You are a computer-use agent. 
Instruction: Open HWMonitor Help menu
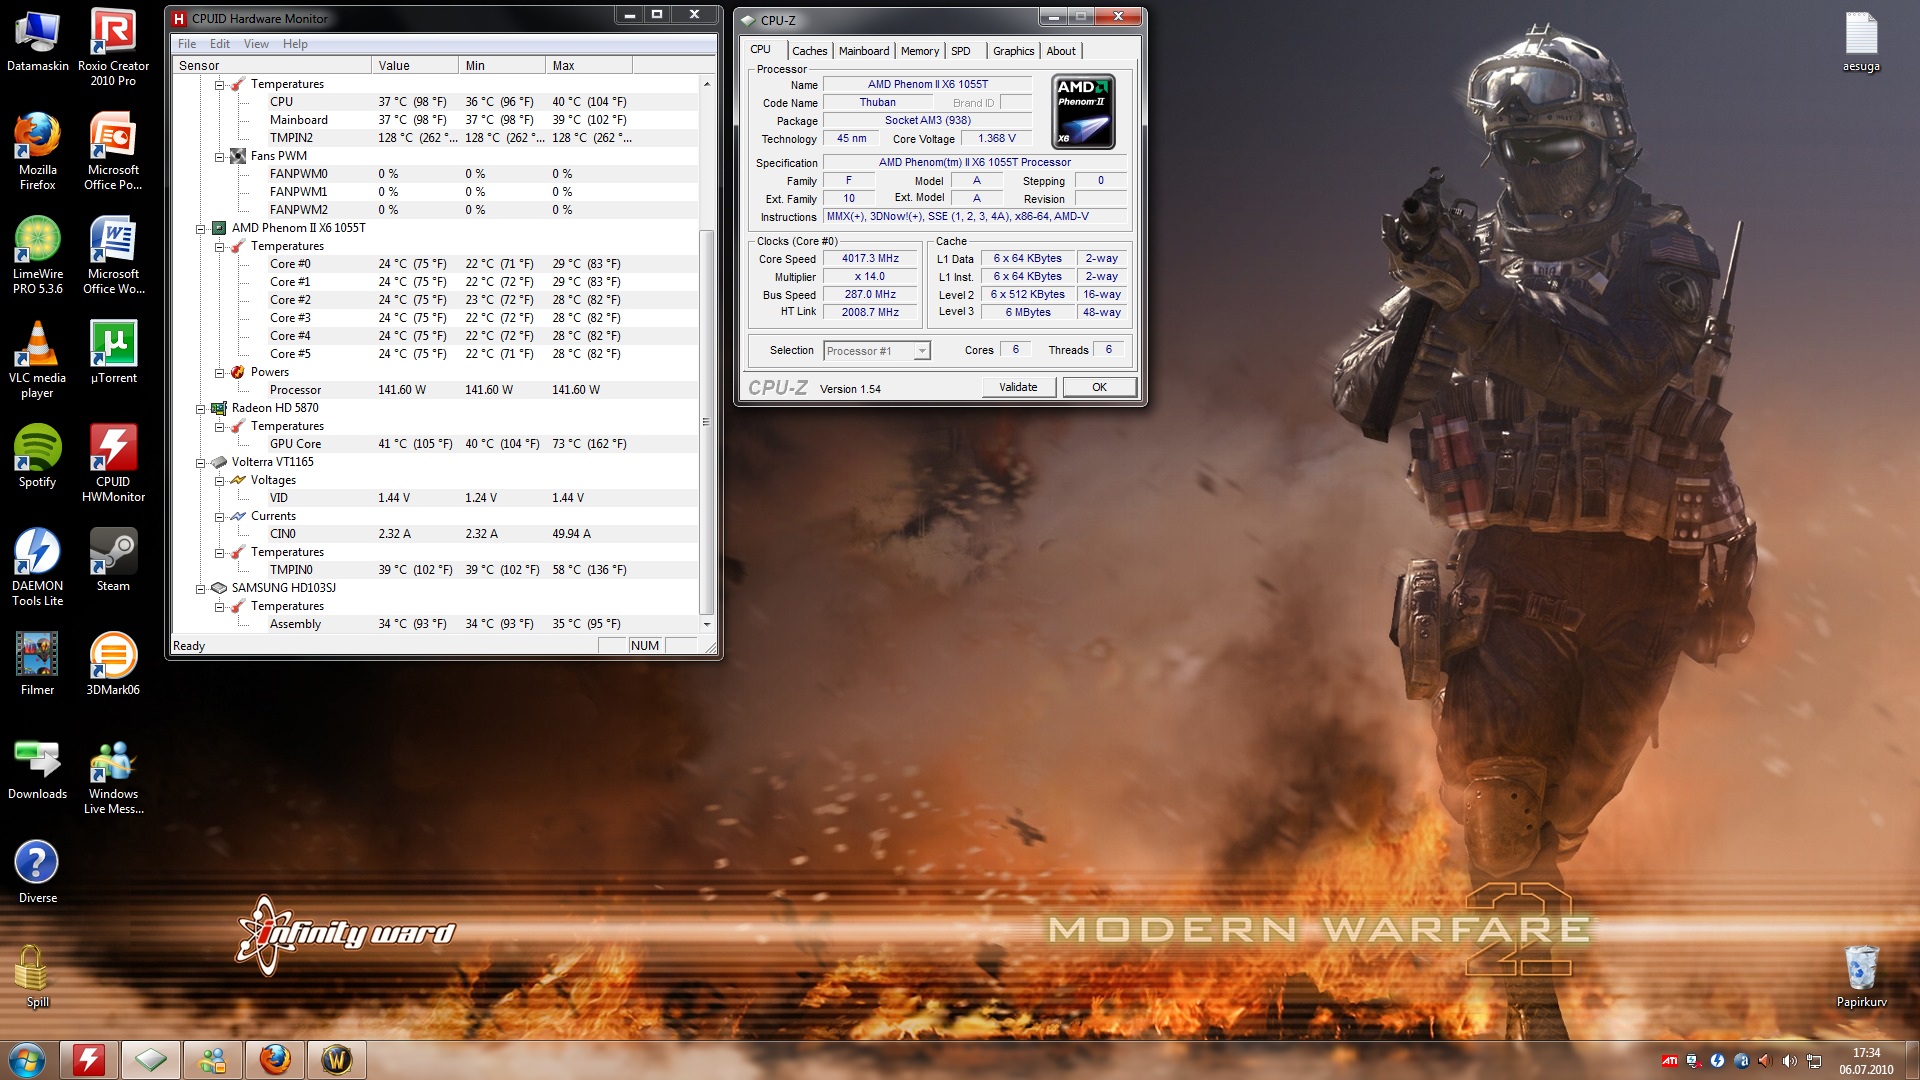295,44
